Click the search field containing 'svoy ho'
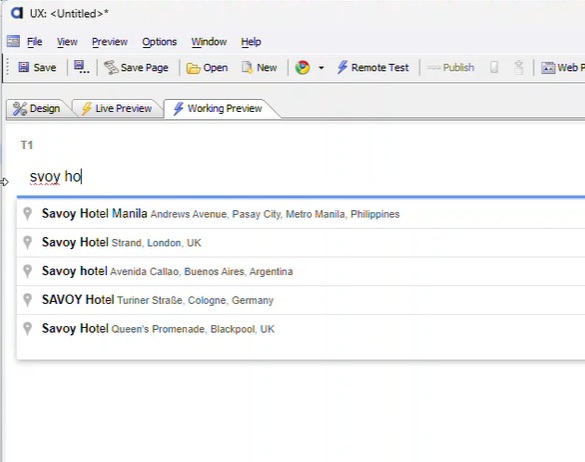Image resolution: width=585 pixels, height=462 pixels. pyautogui.click(x=301, y=177)
